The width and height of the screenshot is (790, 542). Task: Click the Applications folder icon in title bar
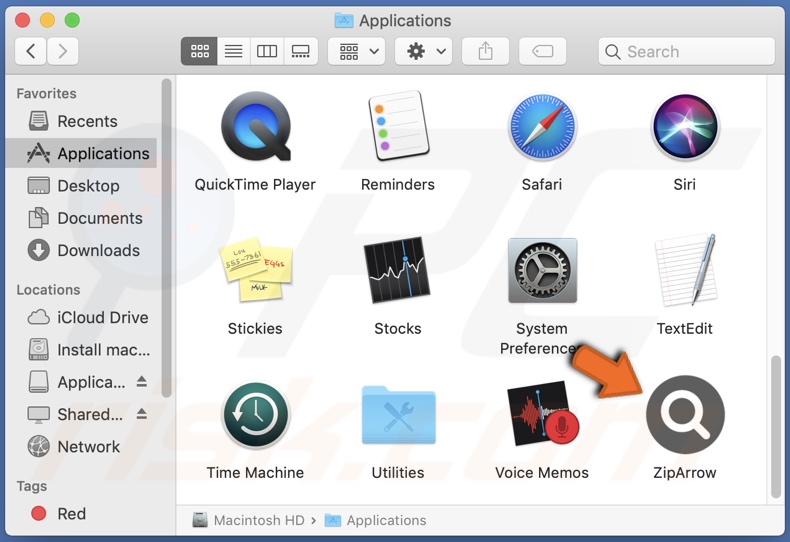pyautogui.click(x=344, y=20)
